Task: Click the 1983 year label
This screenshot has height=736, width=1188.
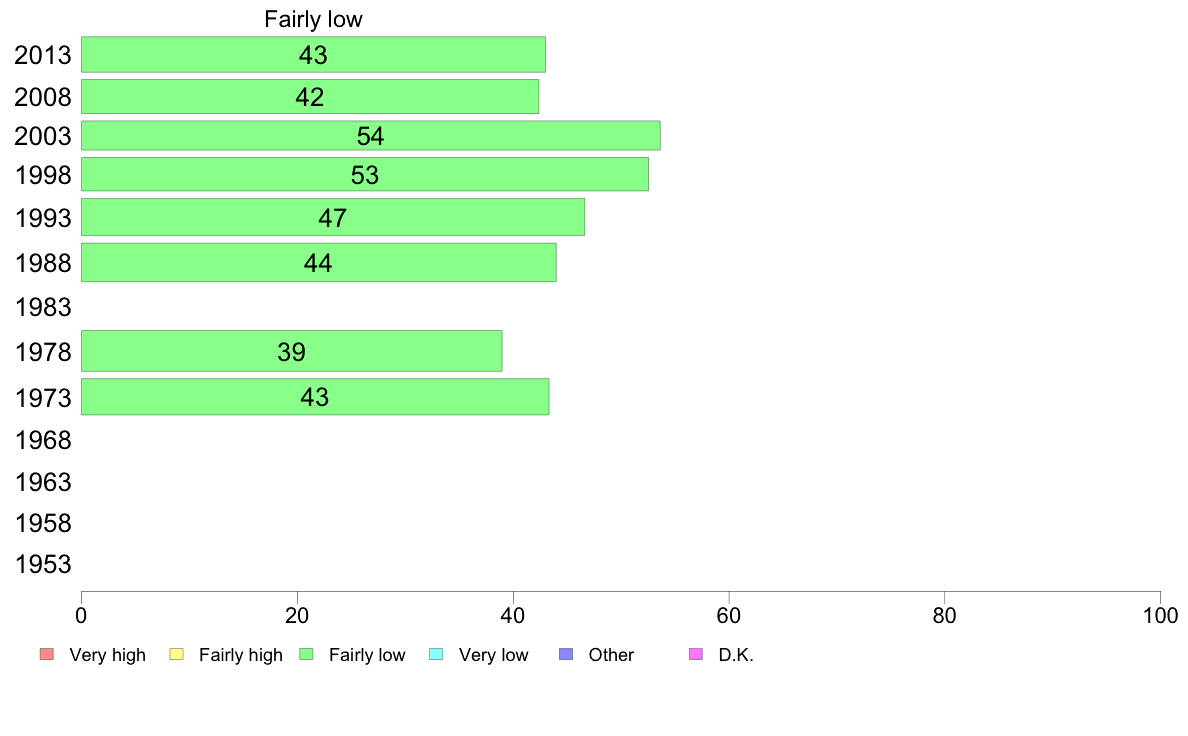Action: 43,307
